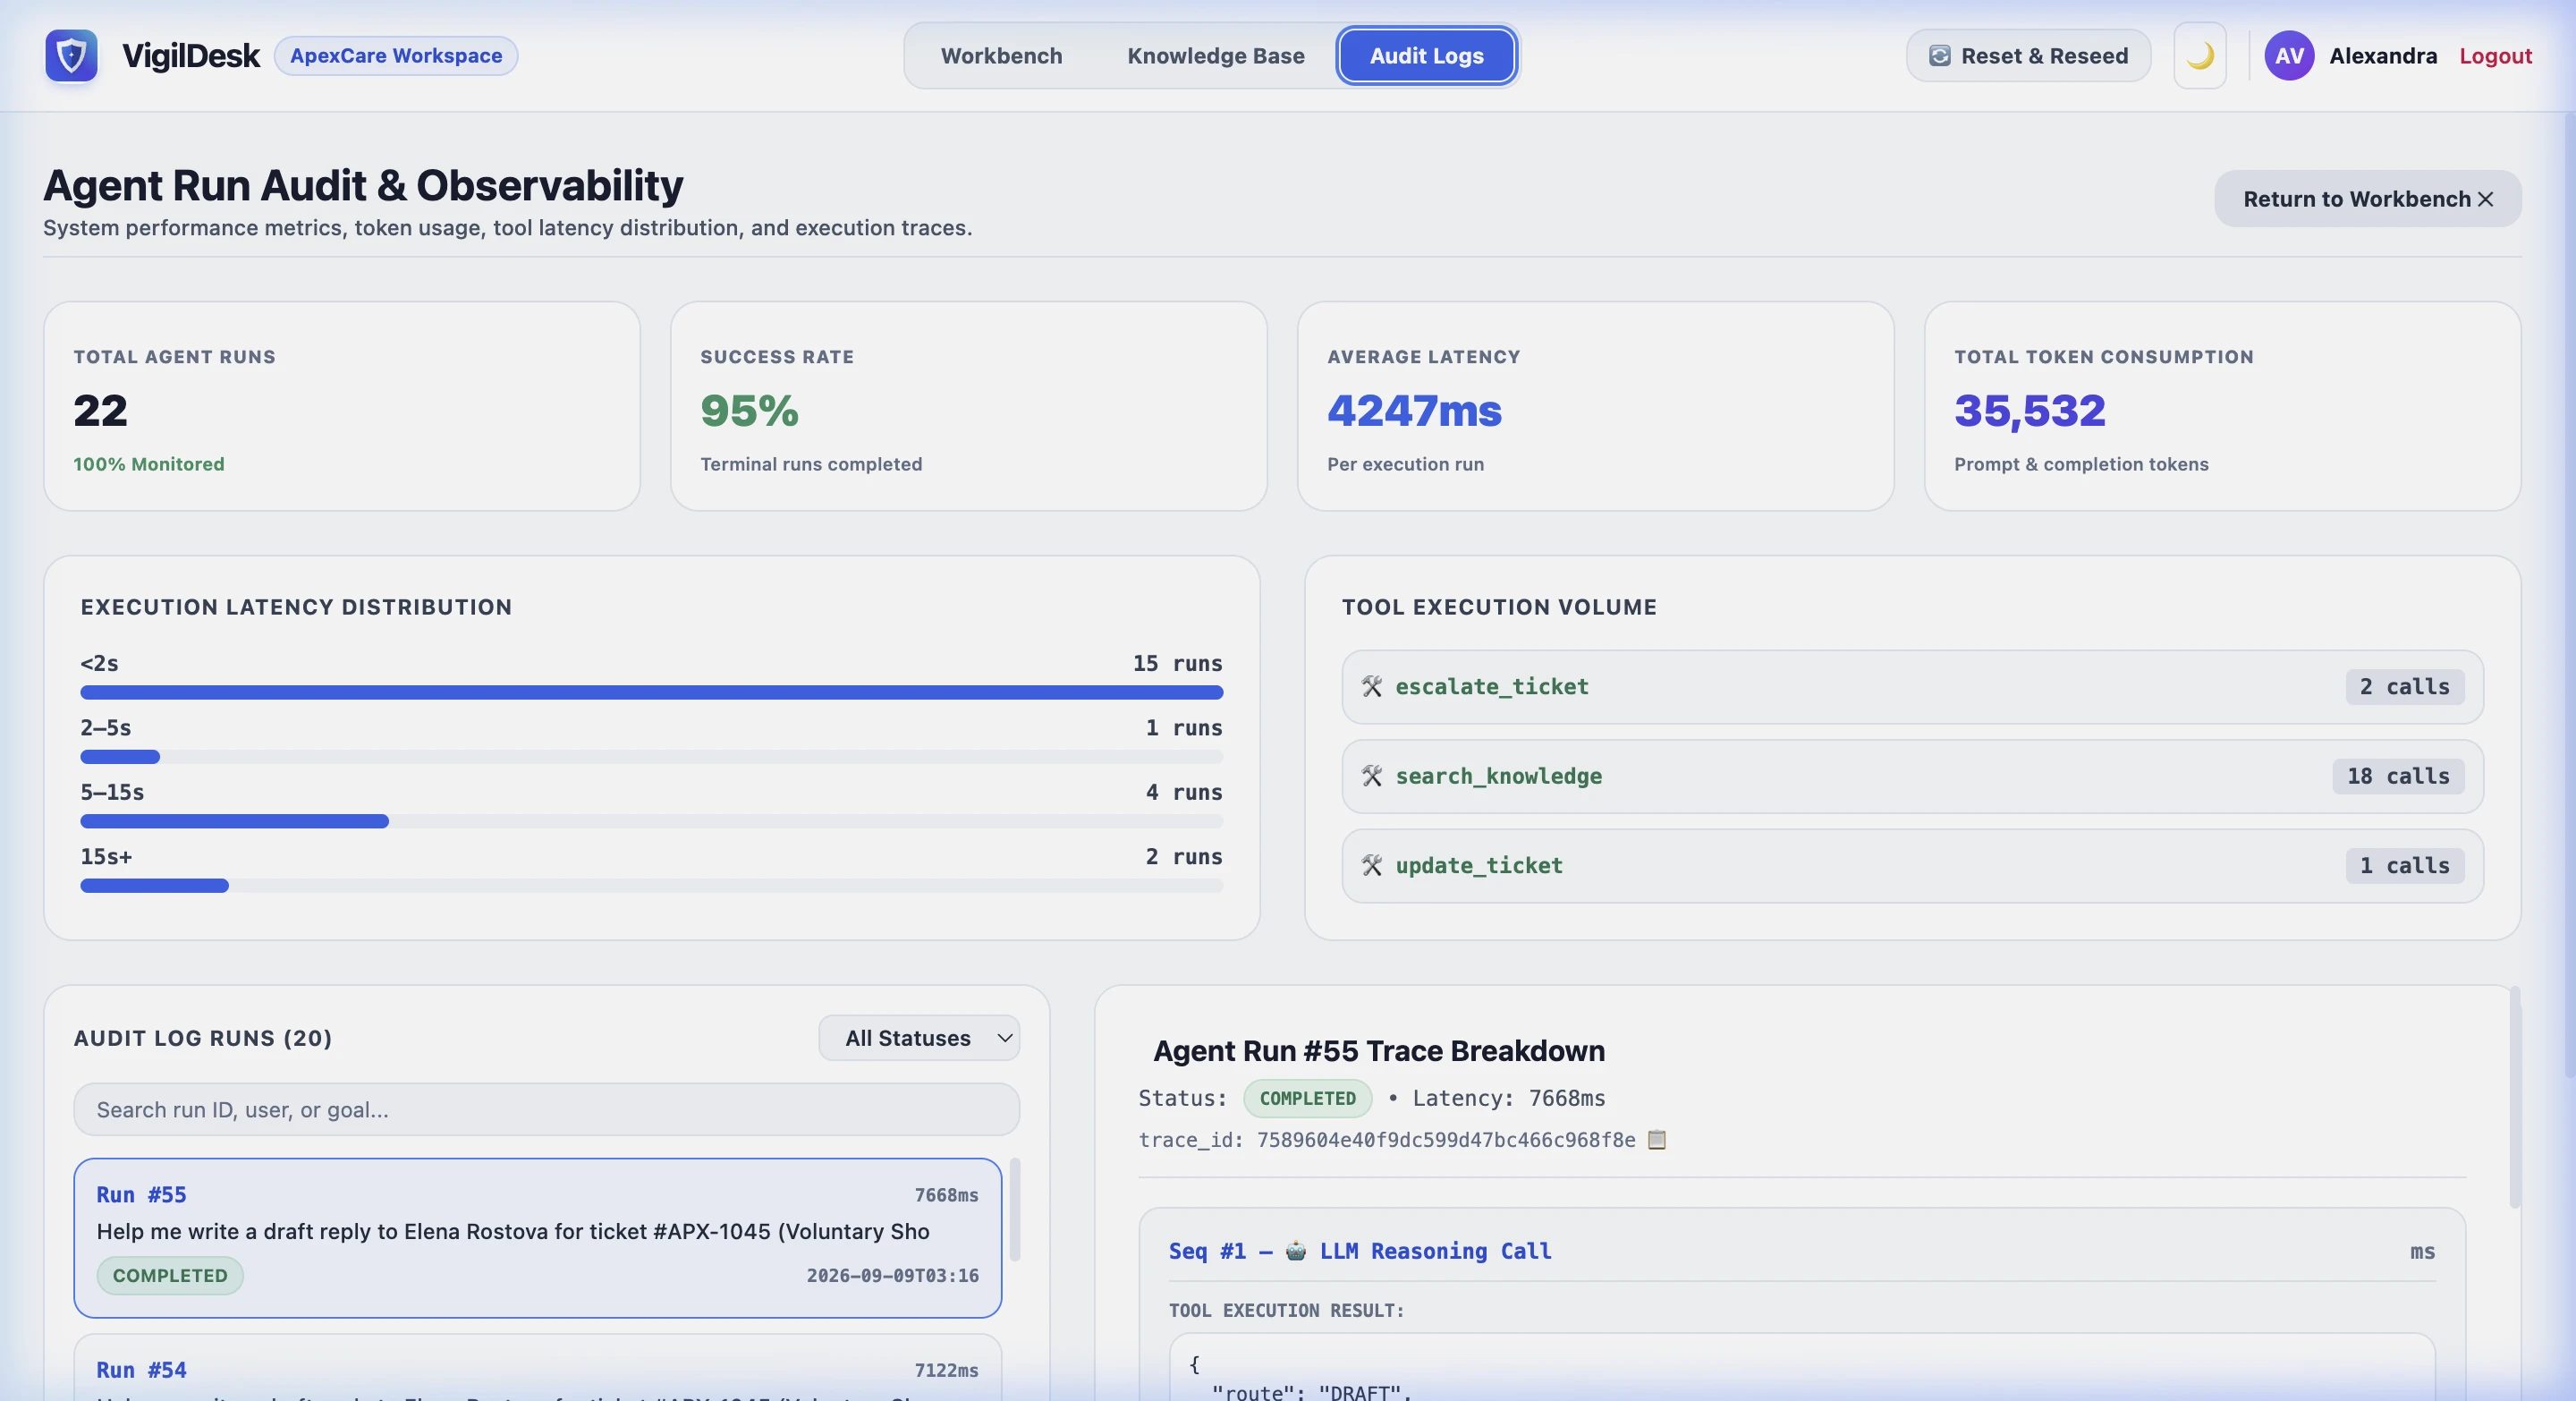Click the '18 calls' badge
The image size is (2576, 1401).
pos(2398,776)
